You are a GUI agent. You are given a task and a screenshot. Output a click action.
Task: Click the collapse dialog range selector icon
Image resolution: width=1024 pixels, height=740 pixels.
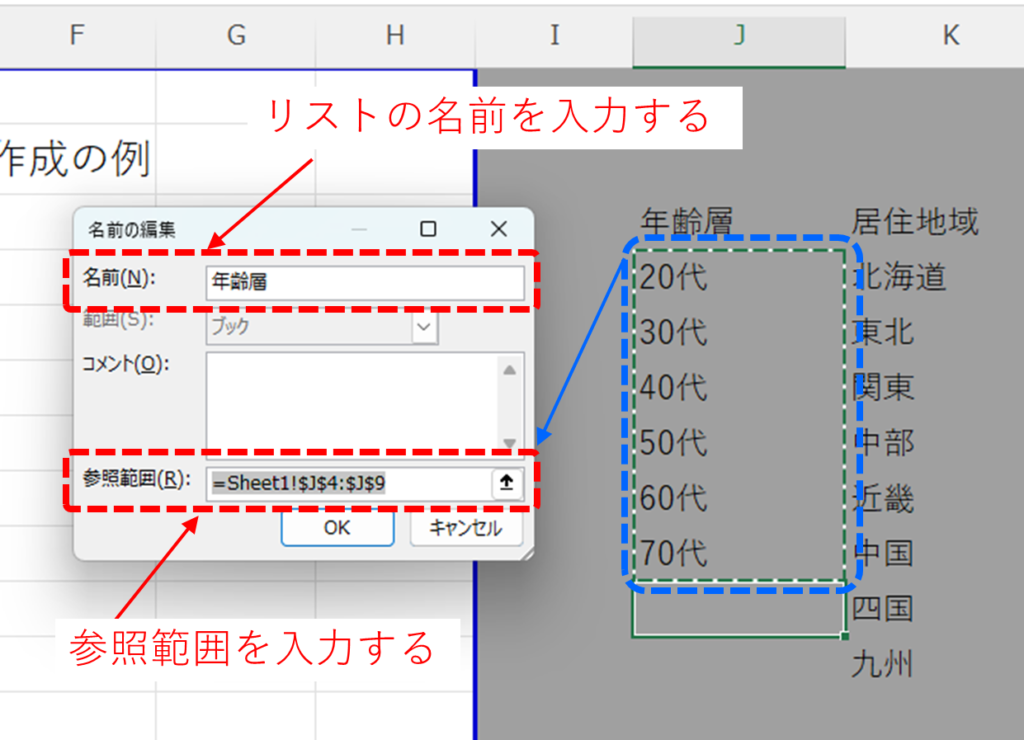coord(507,483)
